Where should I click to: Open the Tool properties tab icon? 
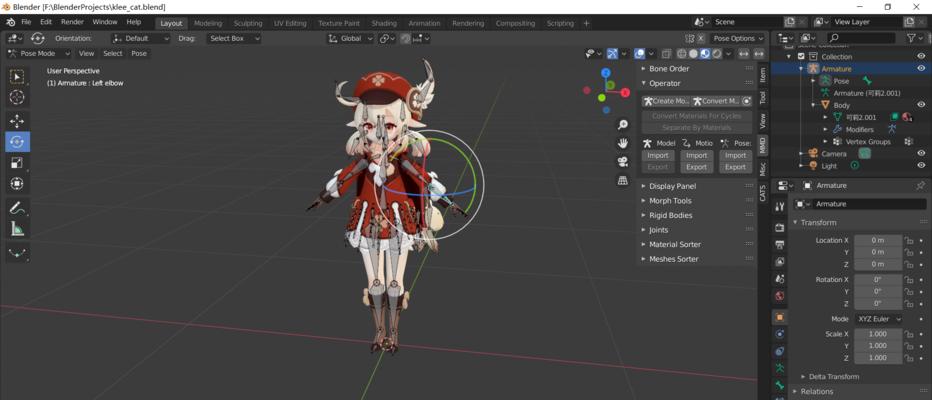pos(780,206)
